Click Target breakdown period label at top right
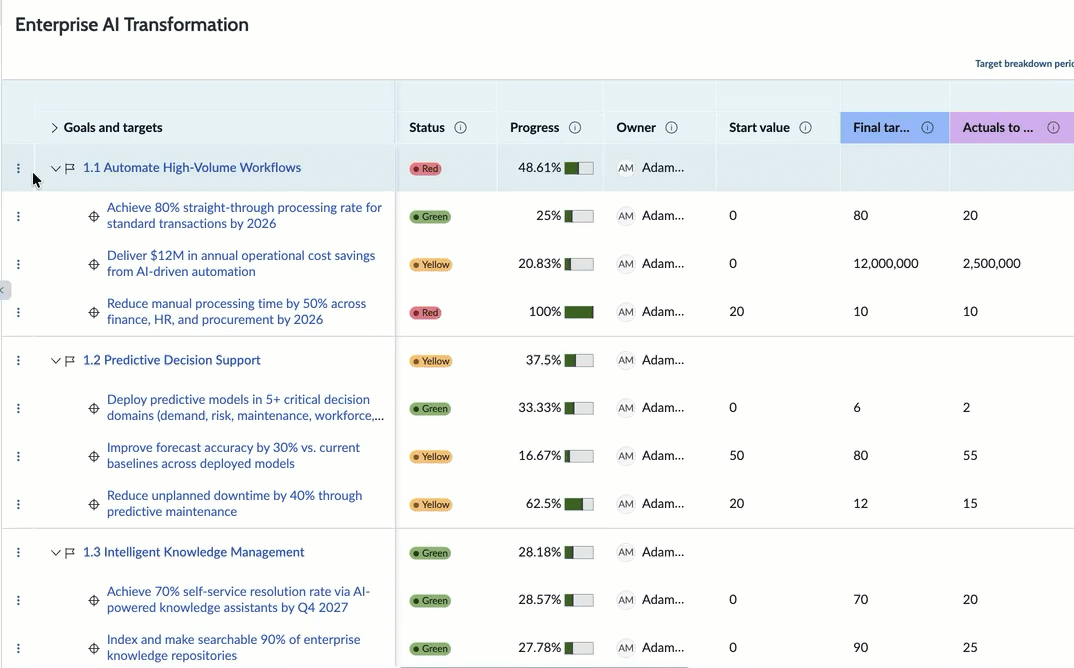 [1024, 64]
